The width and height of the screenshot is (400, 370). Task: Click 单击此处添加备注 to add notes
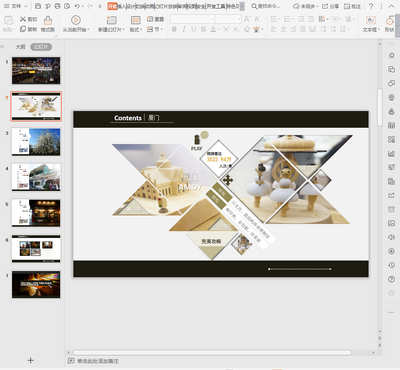pyautogui.click(x=98, y=361)
